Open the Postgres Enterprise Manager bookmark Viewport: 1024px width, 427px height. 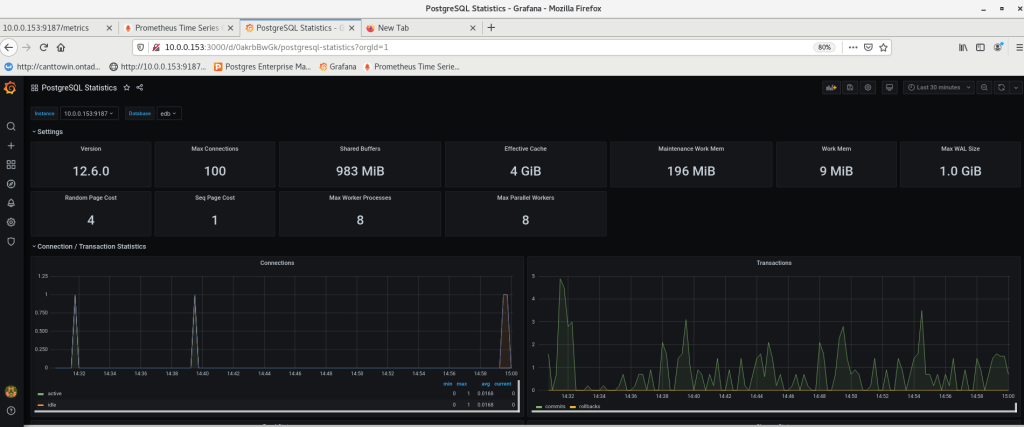[264, 66]
